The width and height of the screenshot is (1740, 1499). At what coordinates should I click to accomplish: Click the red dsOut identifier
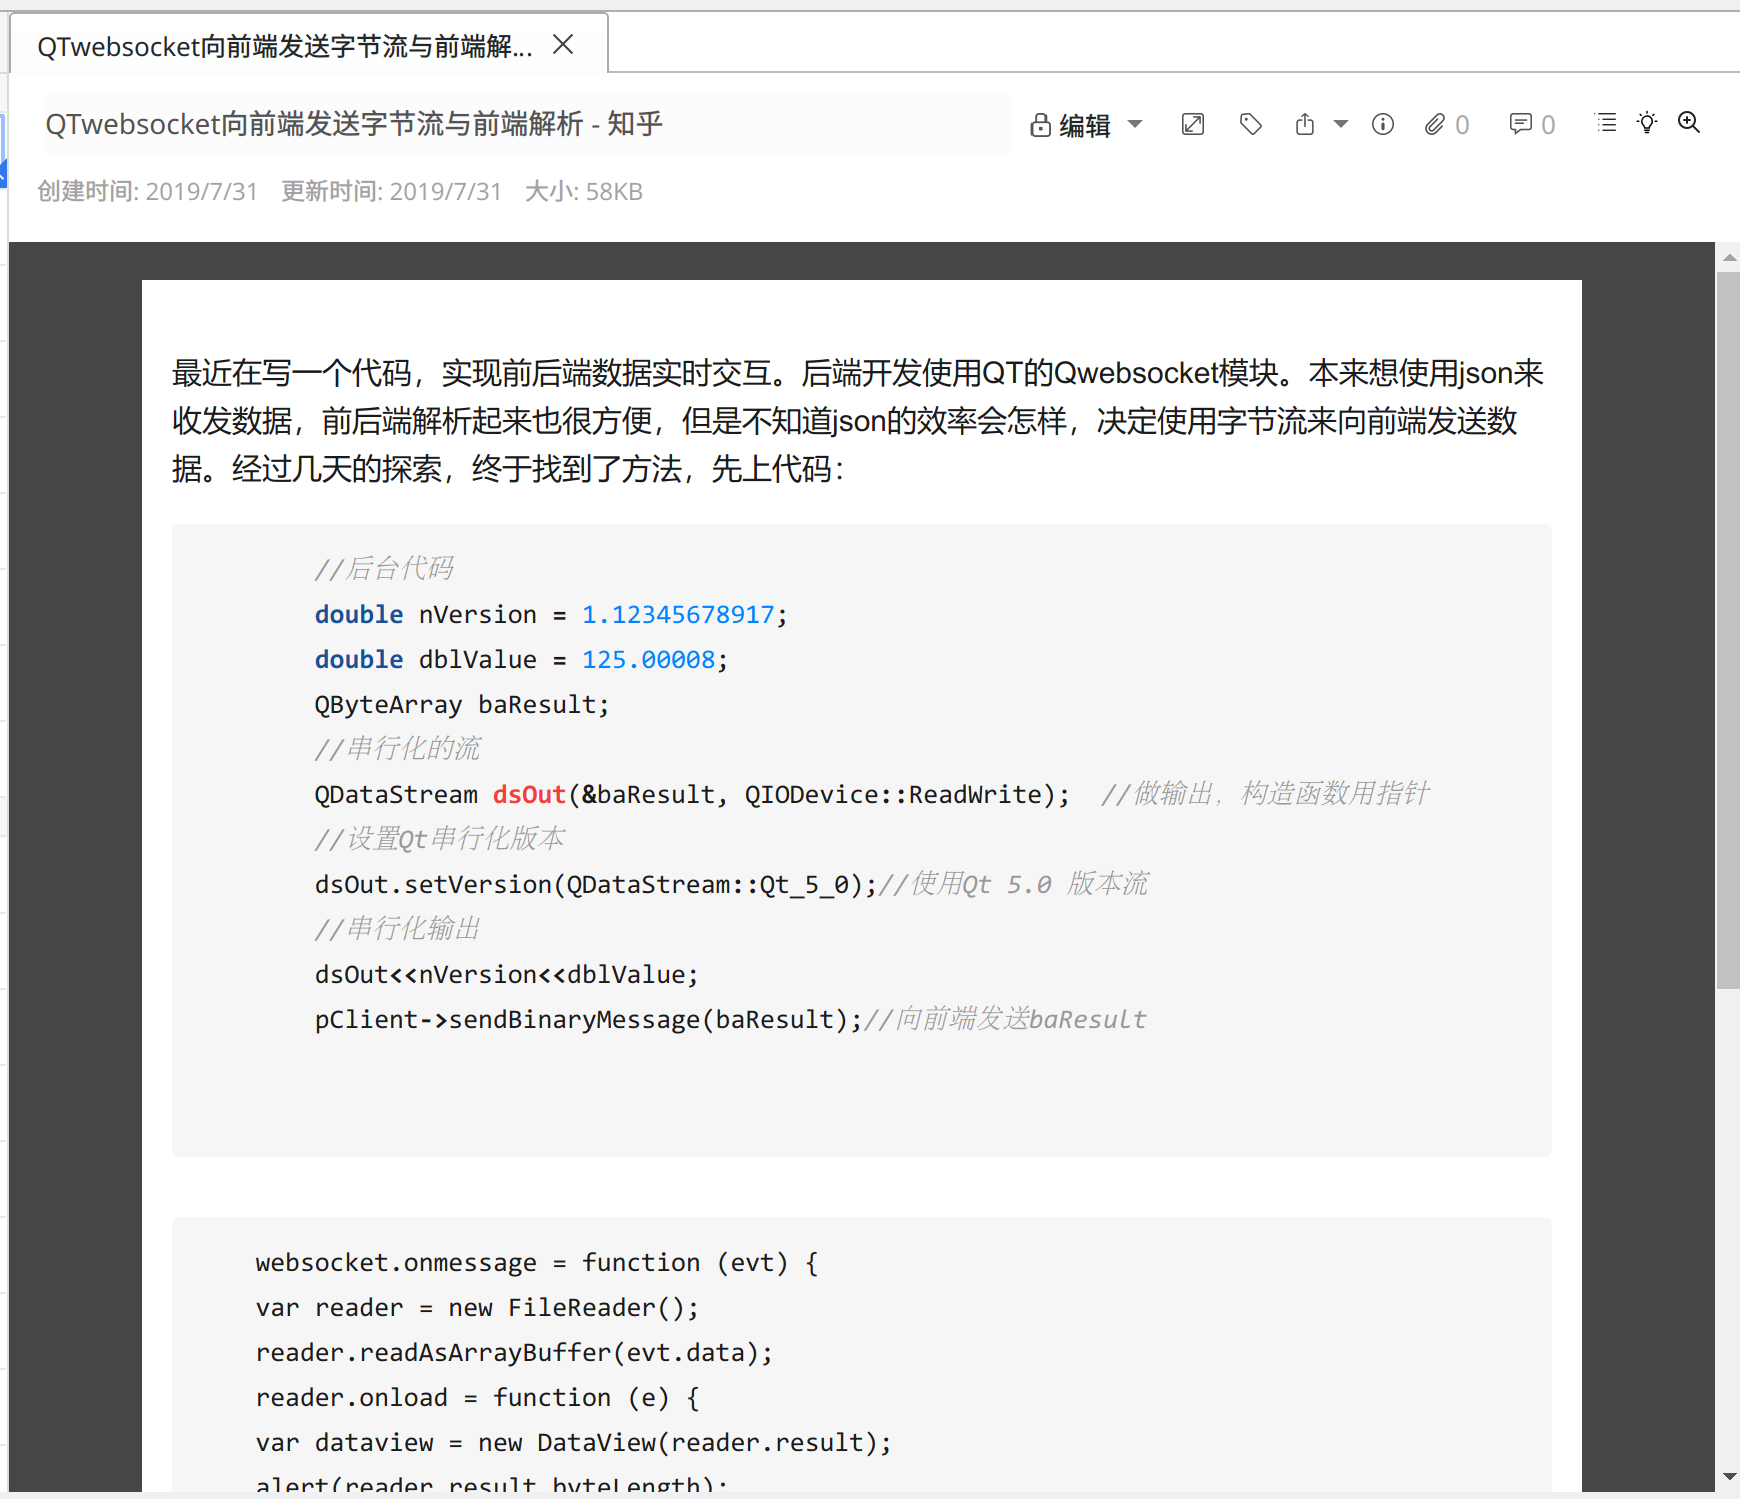[x=529, y=794]
